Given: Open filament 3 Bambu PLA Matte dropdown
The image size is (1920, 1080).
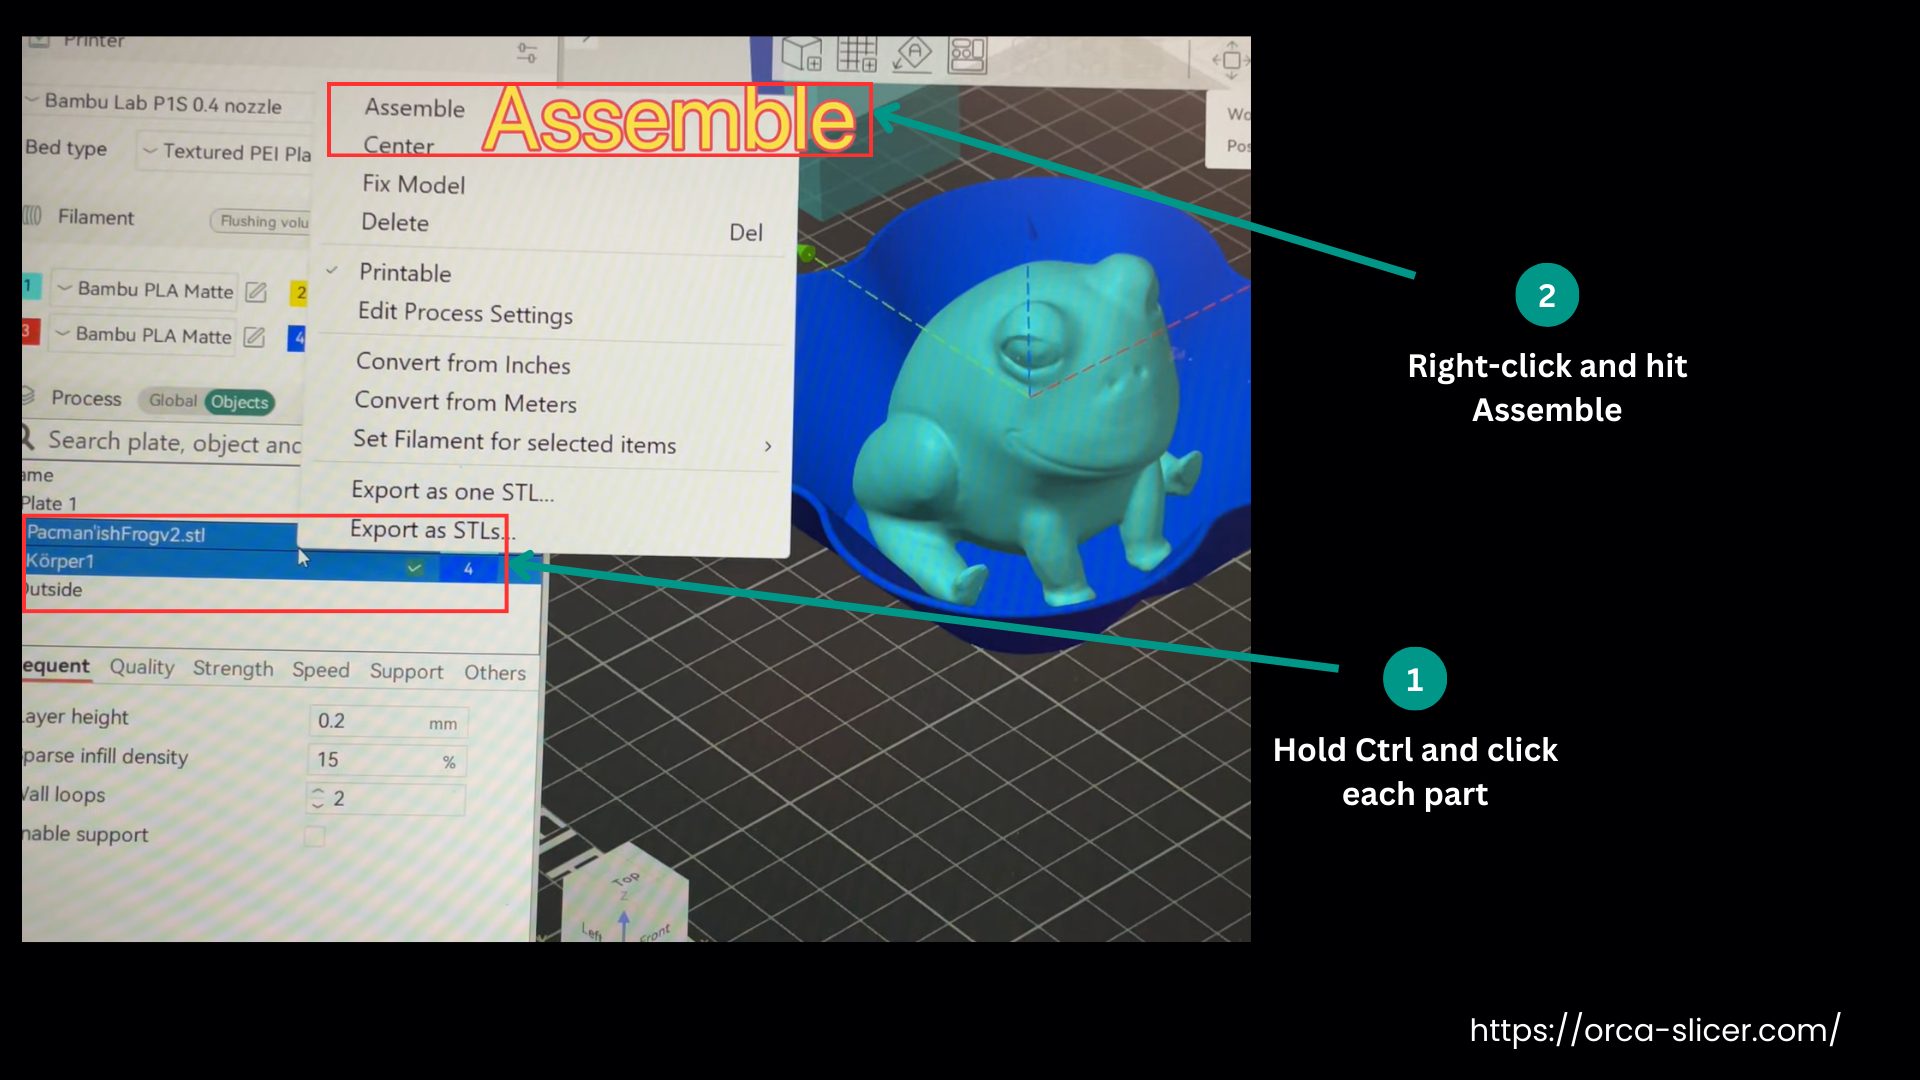Looking at the screenshot, I should click(144, 335).
